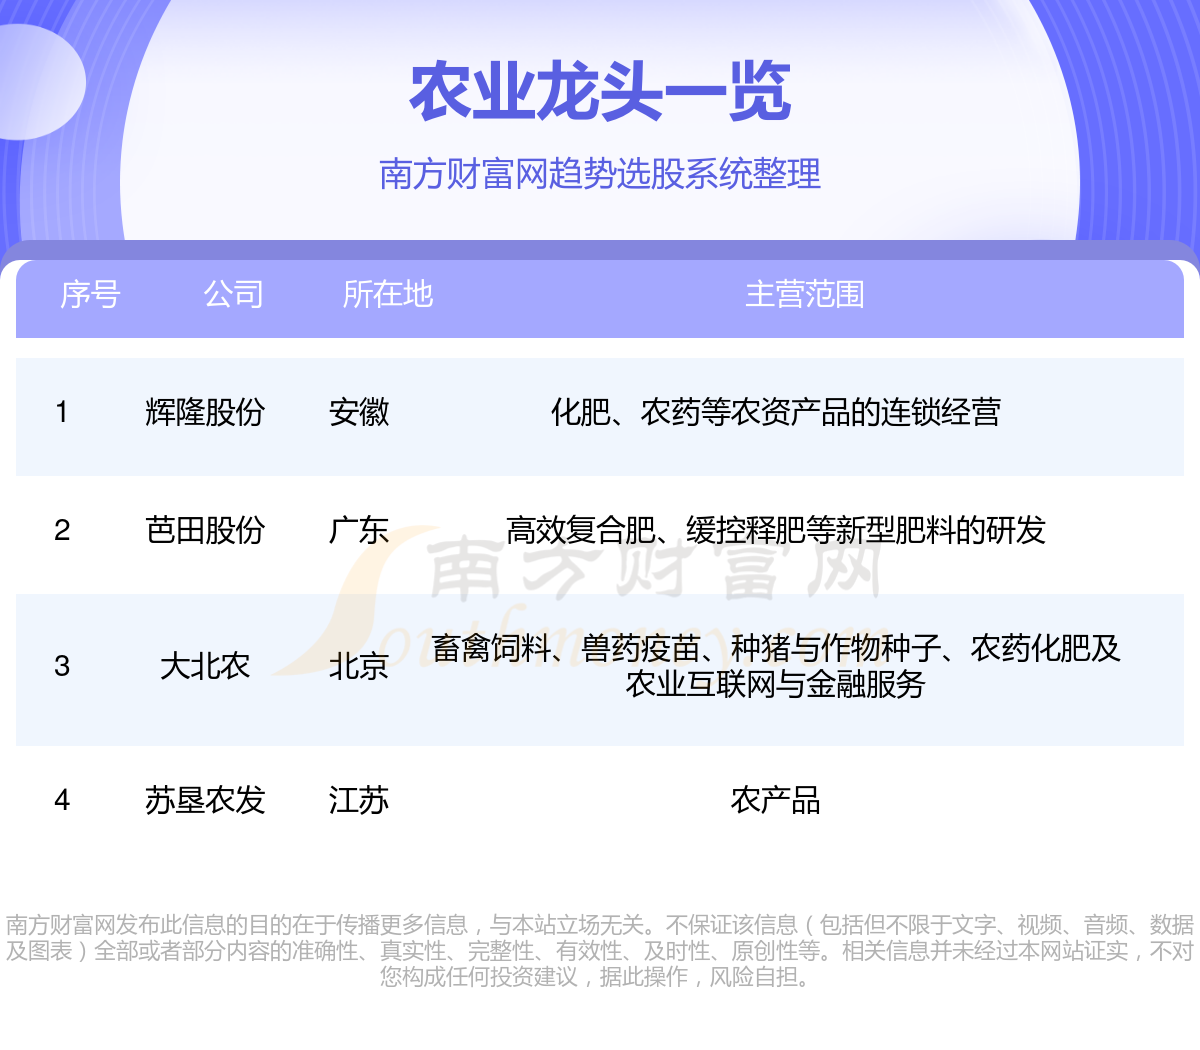Click the 农产品 business scope cell
The image size is (1200, 1050).
[x=776, y=800]
